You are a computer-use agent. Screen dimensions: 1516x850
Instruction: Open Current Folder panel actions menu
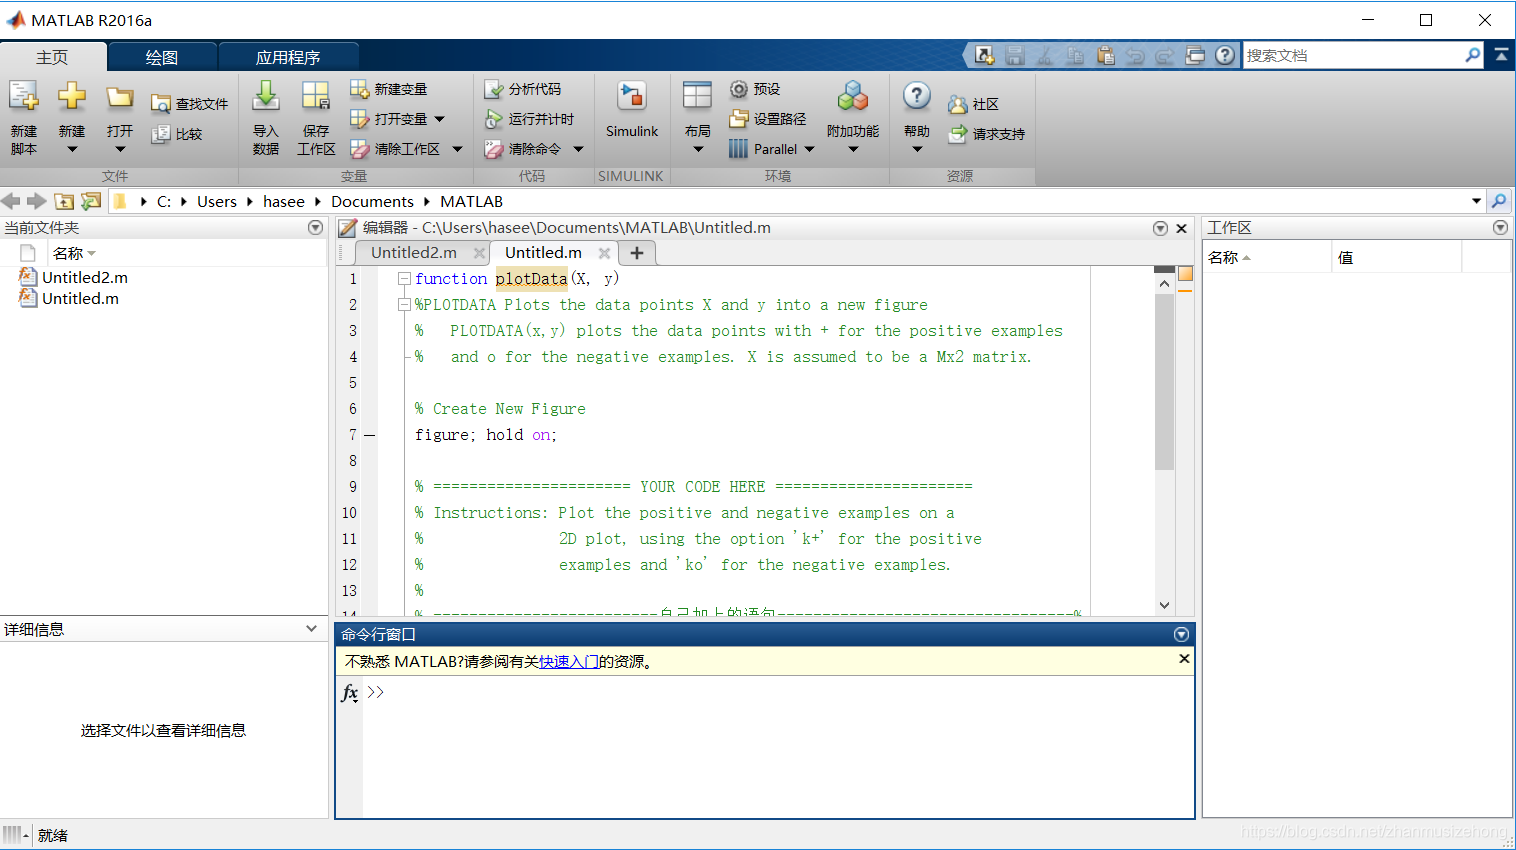click(x=316, y=228)
